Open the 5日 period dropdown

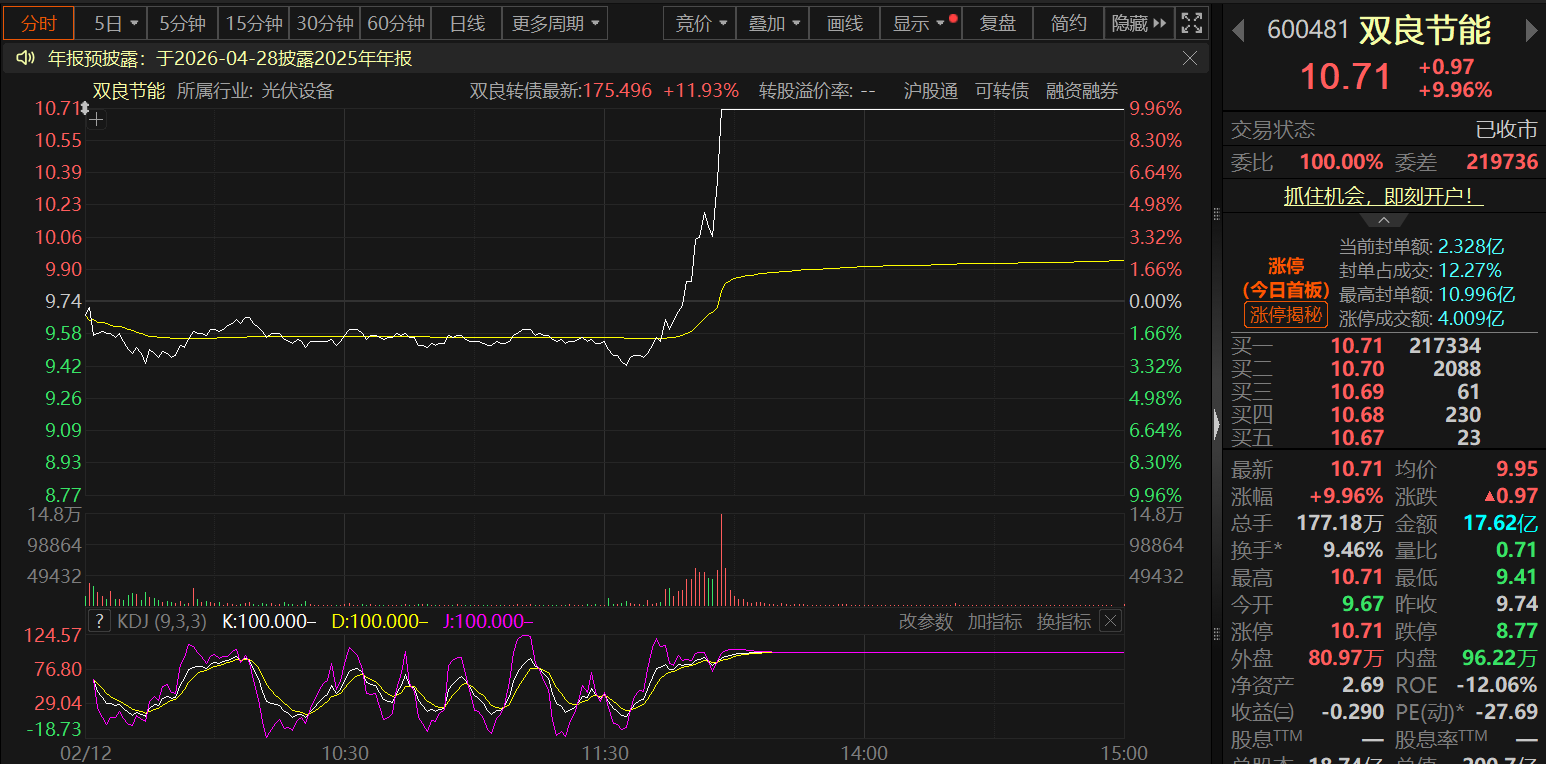click(x=115, y=23)
